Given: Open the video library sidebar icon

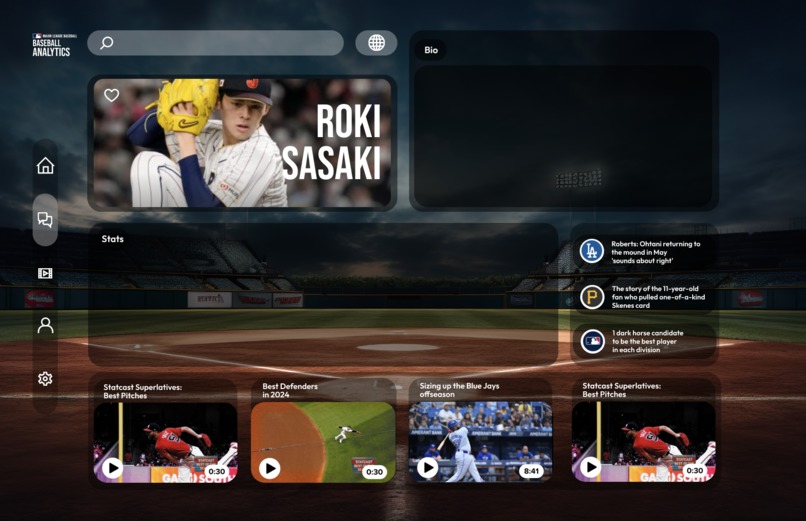Looking at the screenshot, I should (x=45, y=273).
